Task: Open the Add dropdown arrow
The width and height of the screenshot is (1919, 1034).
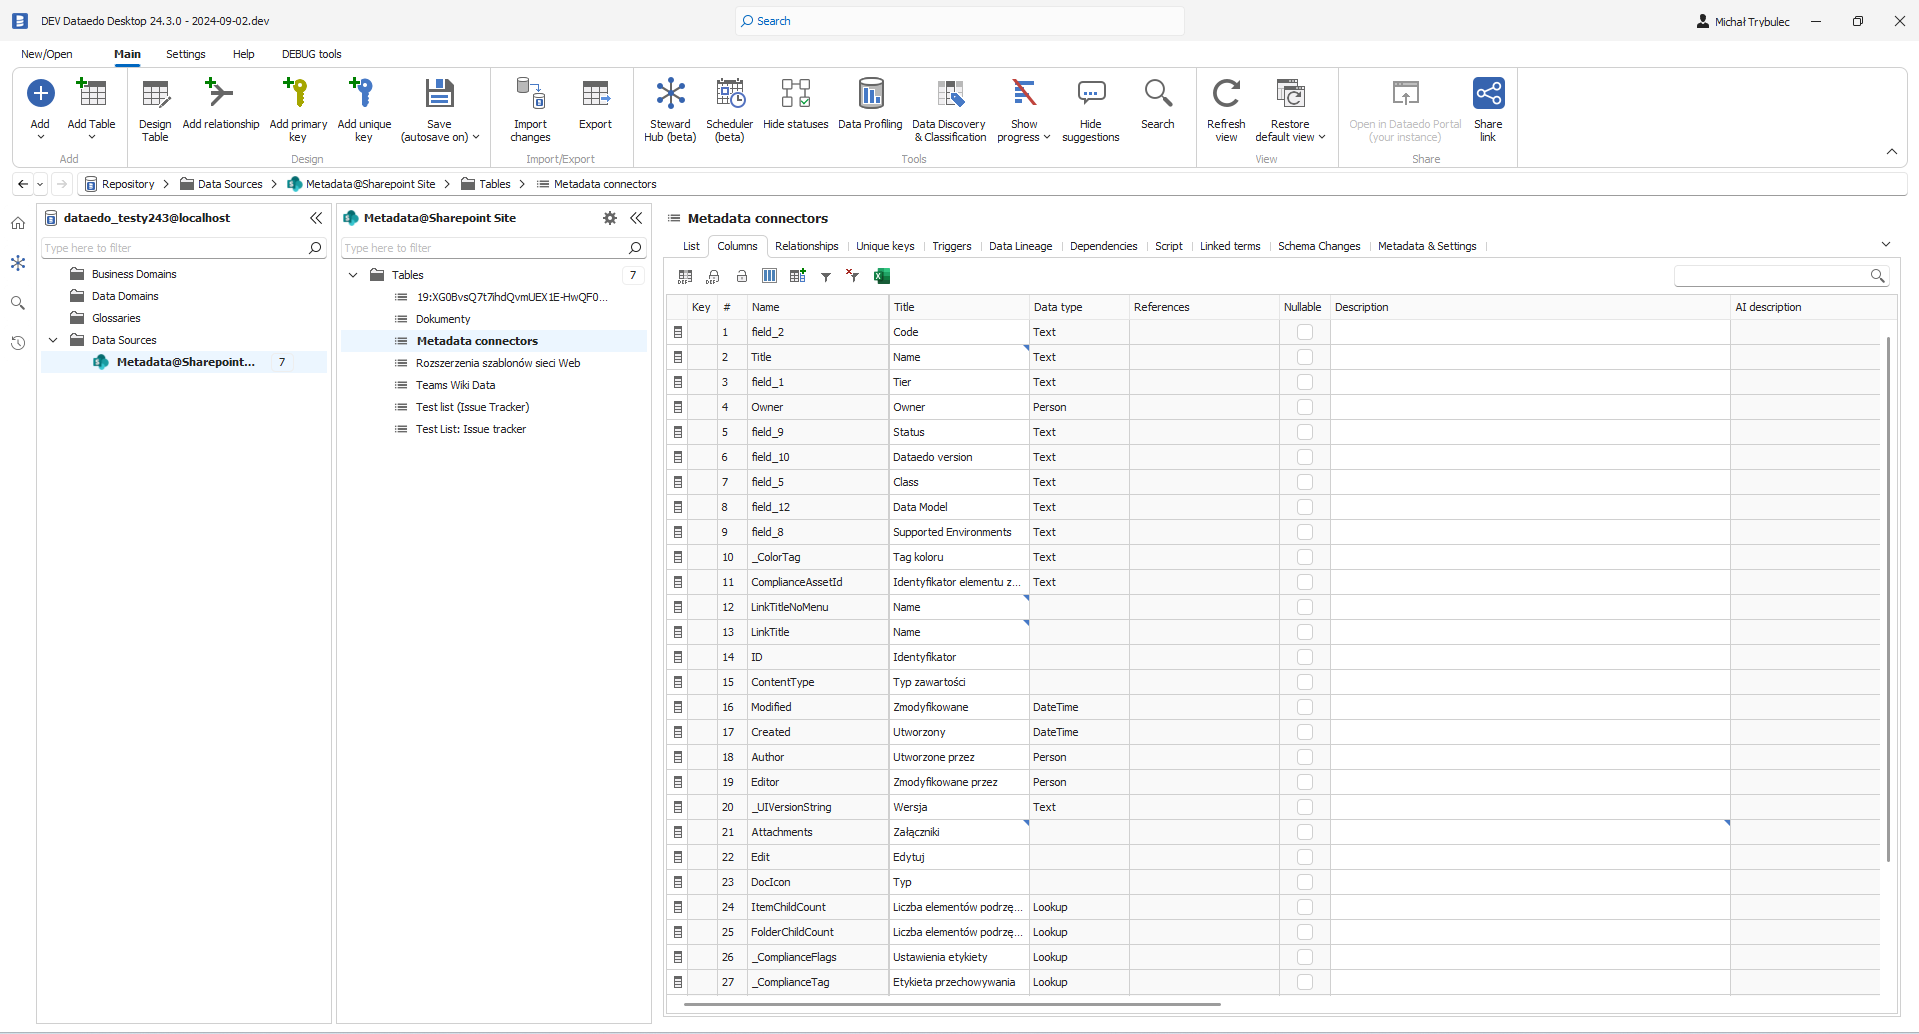Action: point(40,137)
